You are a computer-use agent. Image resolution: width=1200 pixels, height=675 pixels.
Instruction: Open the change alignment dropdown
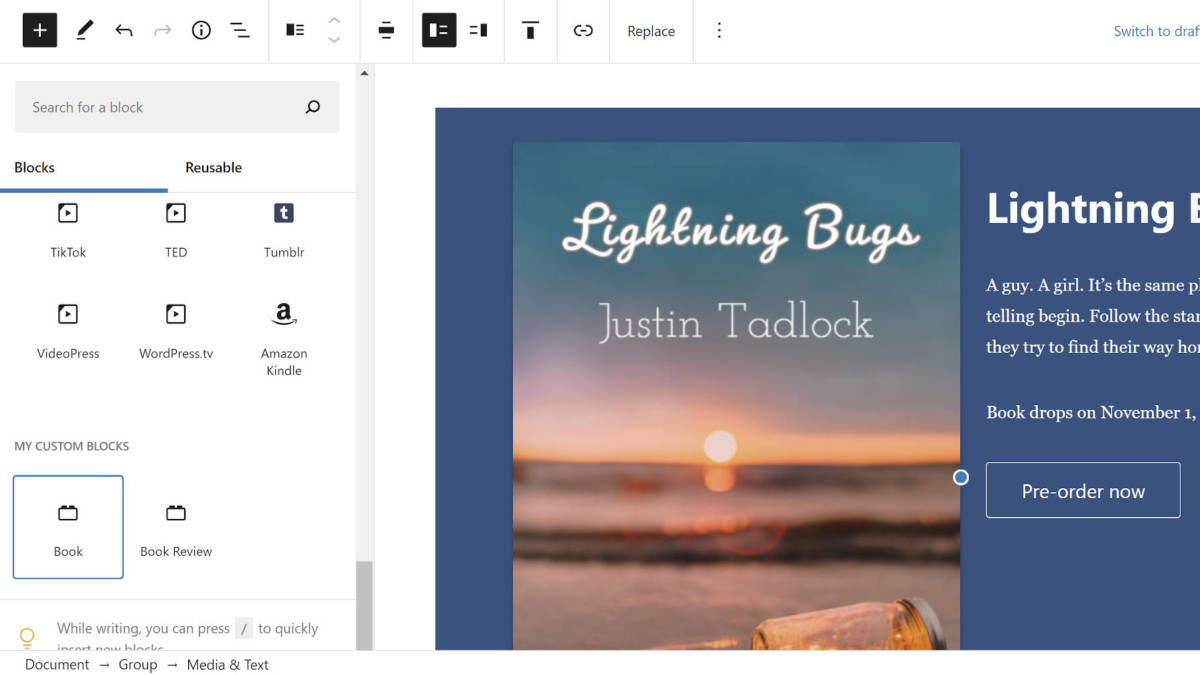[x=386, y=30]
